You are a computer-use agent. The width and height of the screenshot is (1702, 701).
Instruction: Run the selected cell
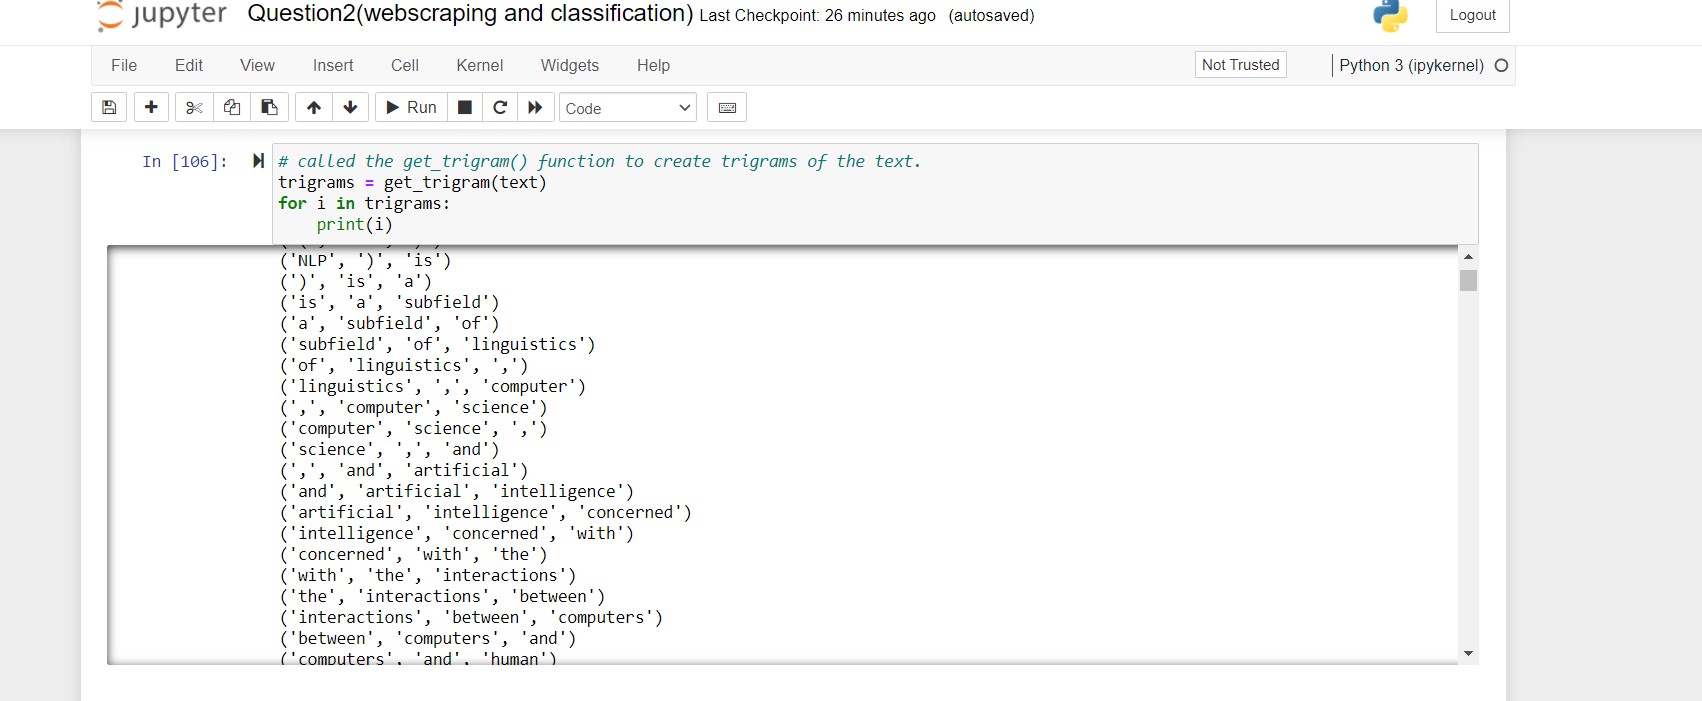click(x=411, y=107)
